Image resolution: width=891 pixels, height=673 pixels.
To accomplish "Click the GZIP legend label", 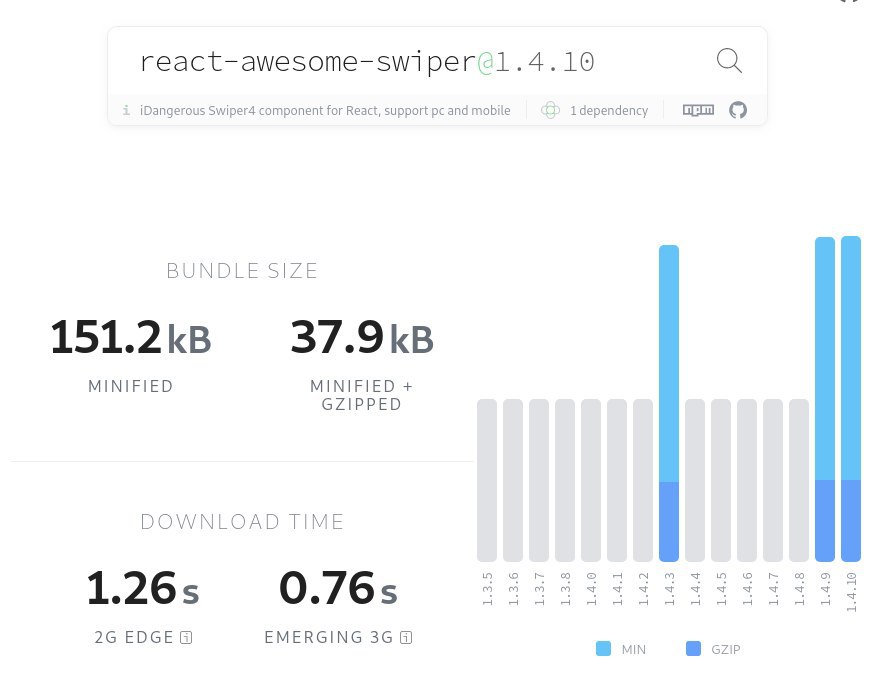I will (x=726, y=649).
